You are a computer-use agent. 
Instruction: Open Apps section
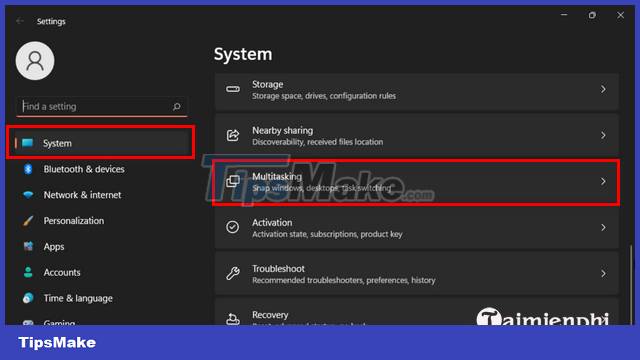[x=54, y=247]
